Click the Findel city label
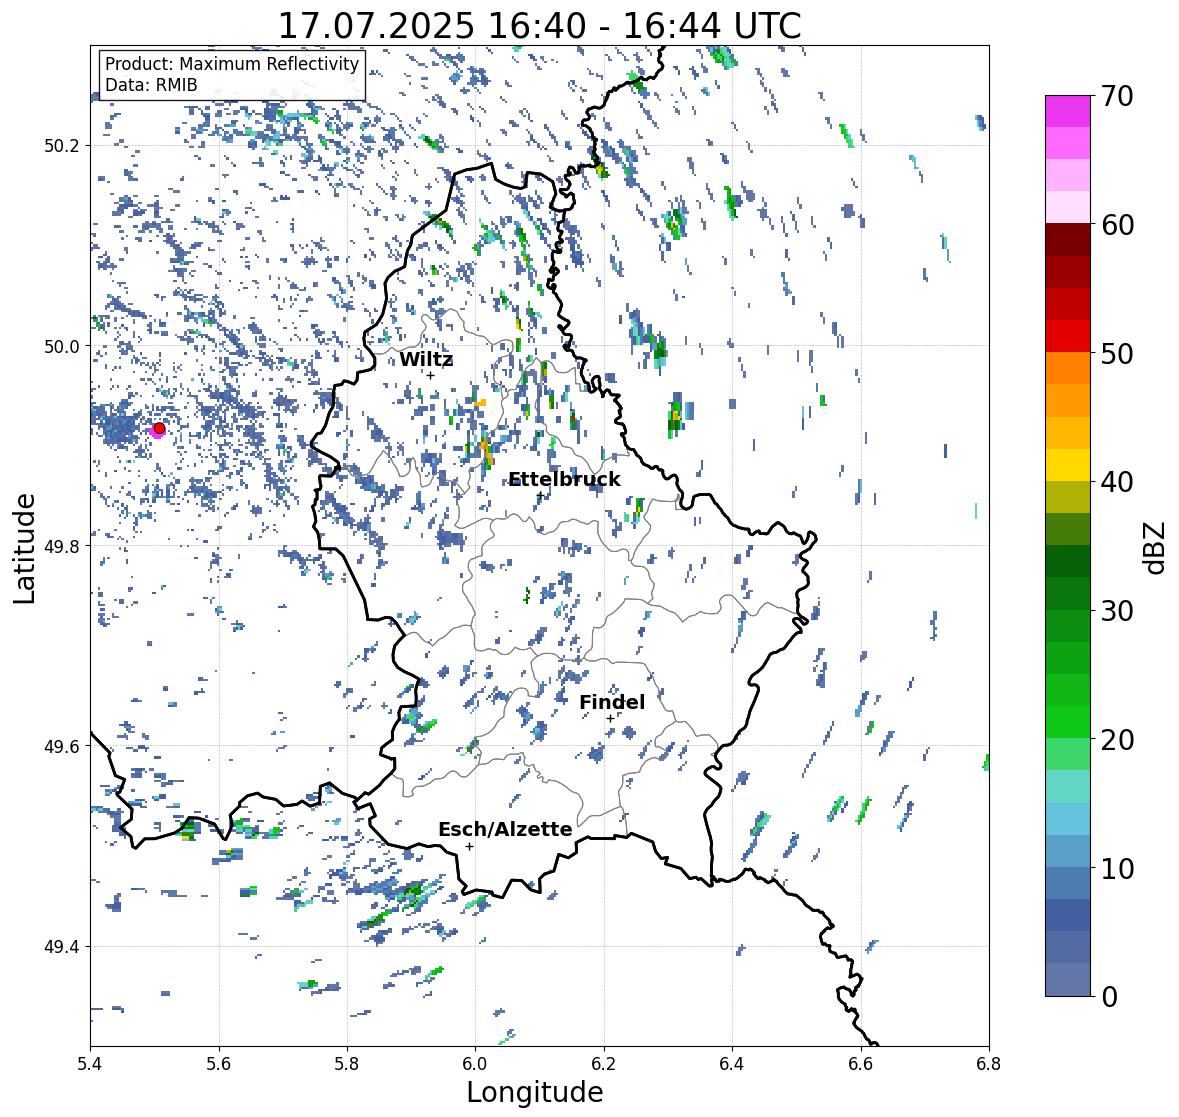Screen dimensions: 1179x1117 [x=612, y=702]
